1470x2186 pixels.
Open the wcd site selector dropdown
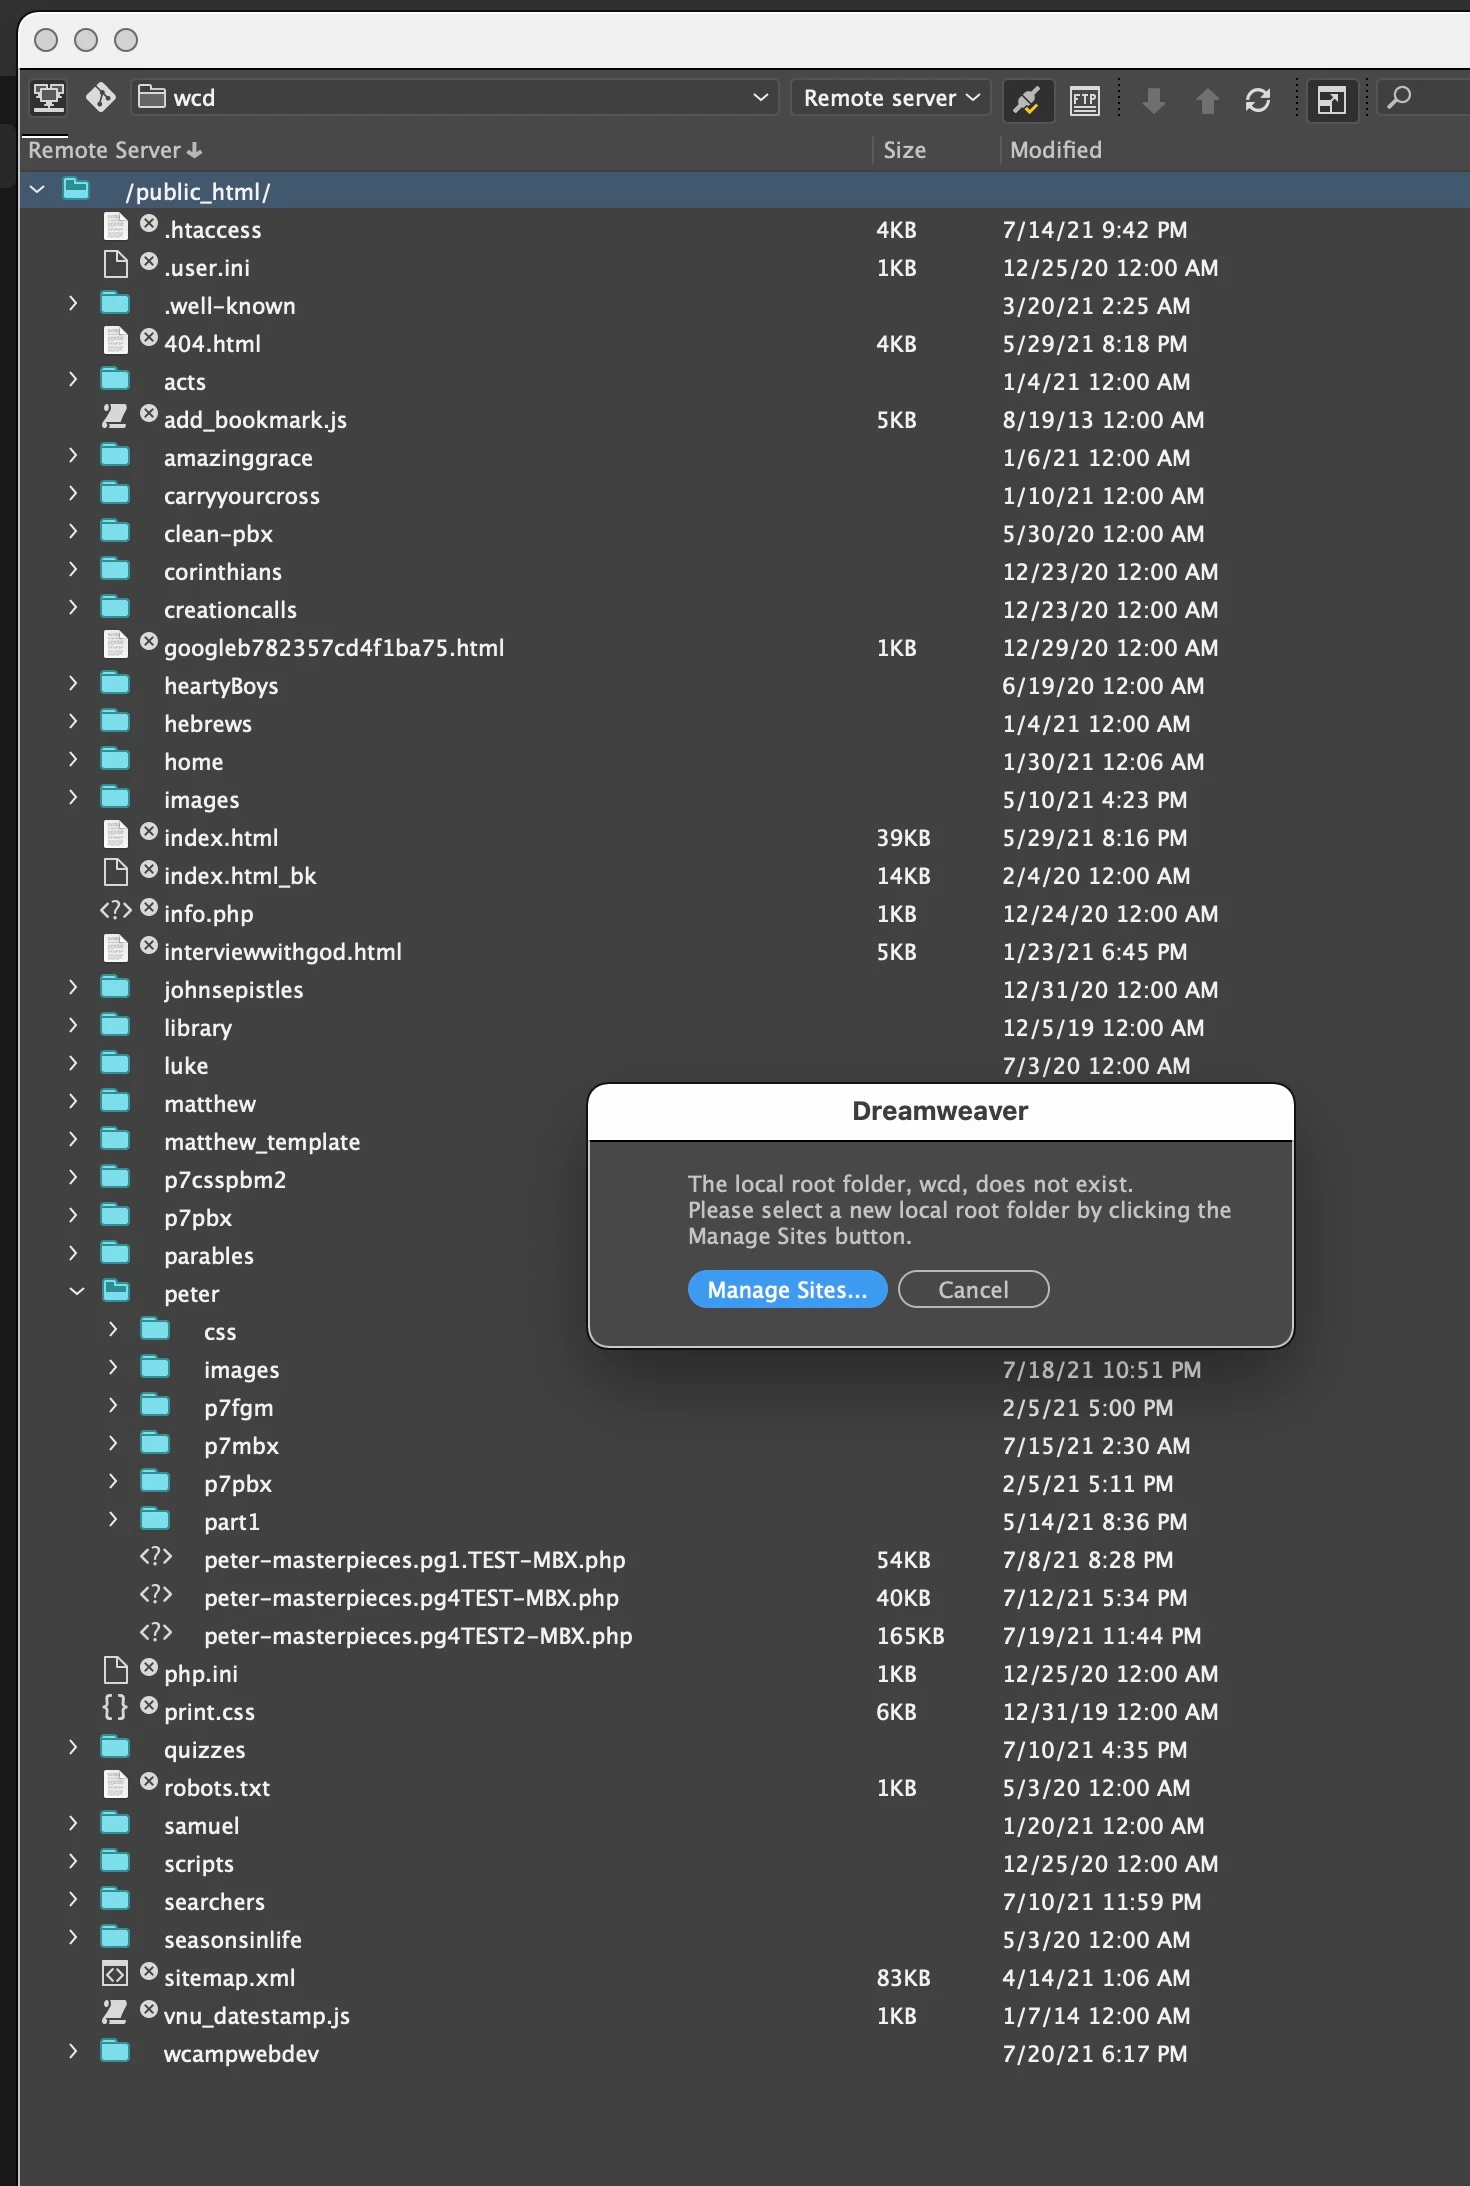455,98
